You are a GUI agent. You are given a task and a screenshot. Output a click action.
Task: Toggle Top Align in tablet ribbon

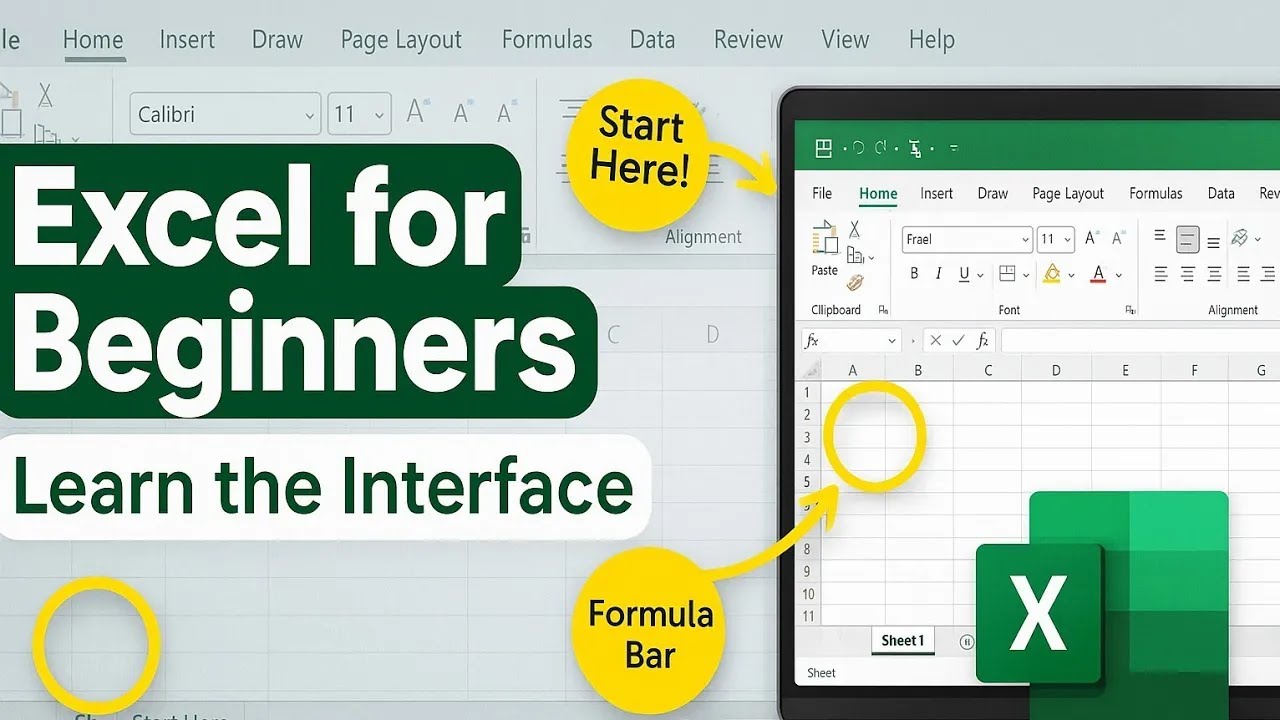click(1160, 237)
